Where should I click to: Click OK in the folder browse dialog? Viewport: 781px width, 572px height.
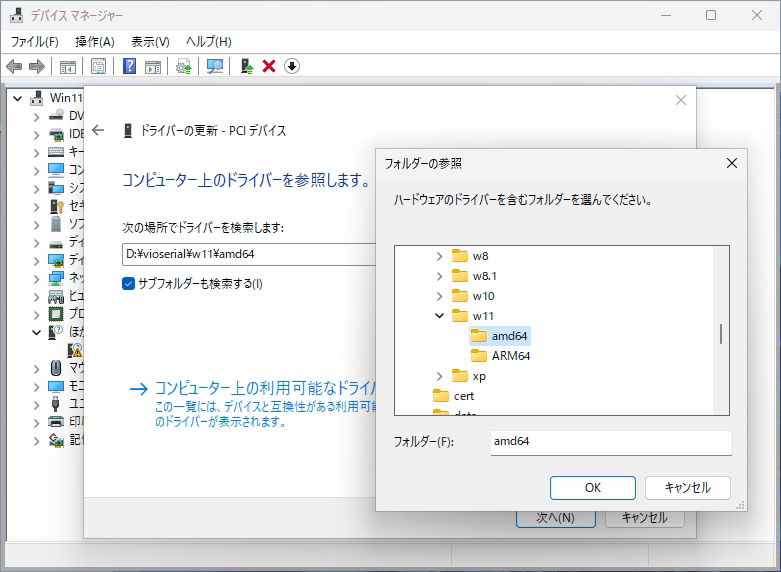click(x=593, y=488)
